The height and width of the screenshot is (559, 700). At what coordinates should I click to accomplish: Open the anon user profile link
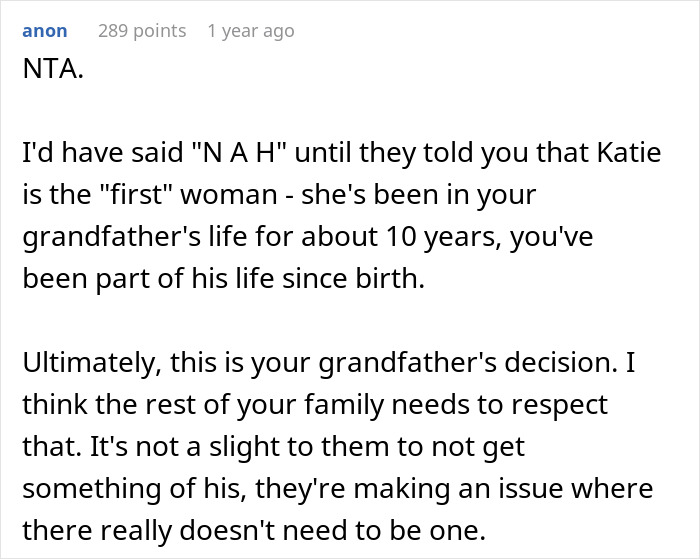click(x=45, y=31)
